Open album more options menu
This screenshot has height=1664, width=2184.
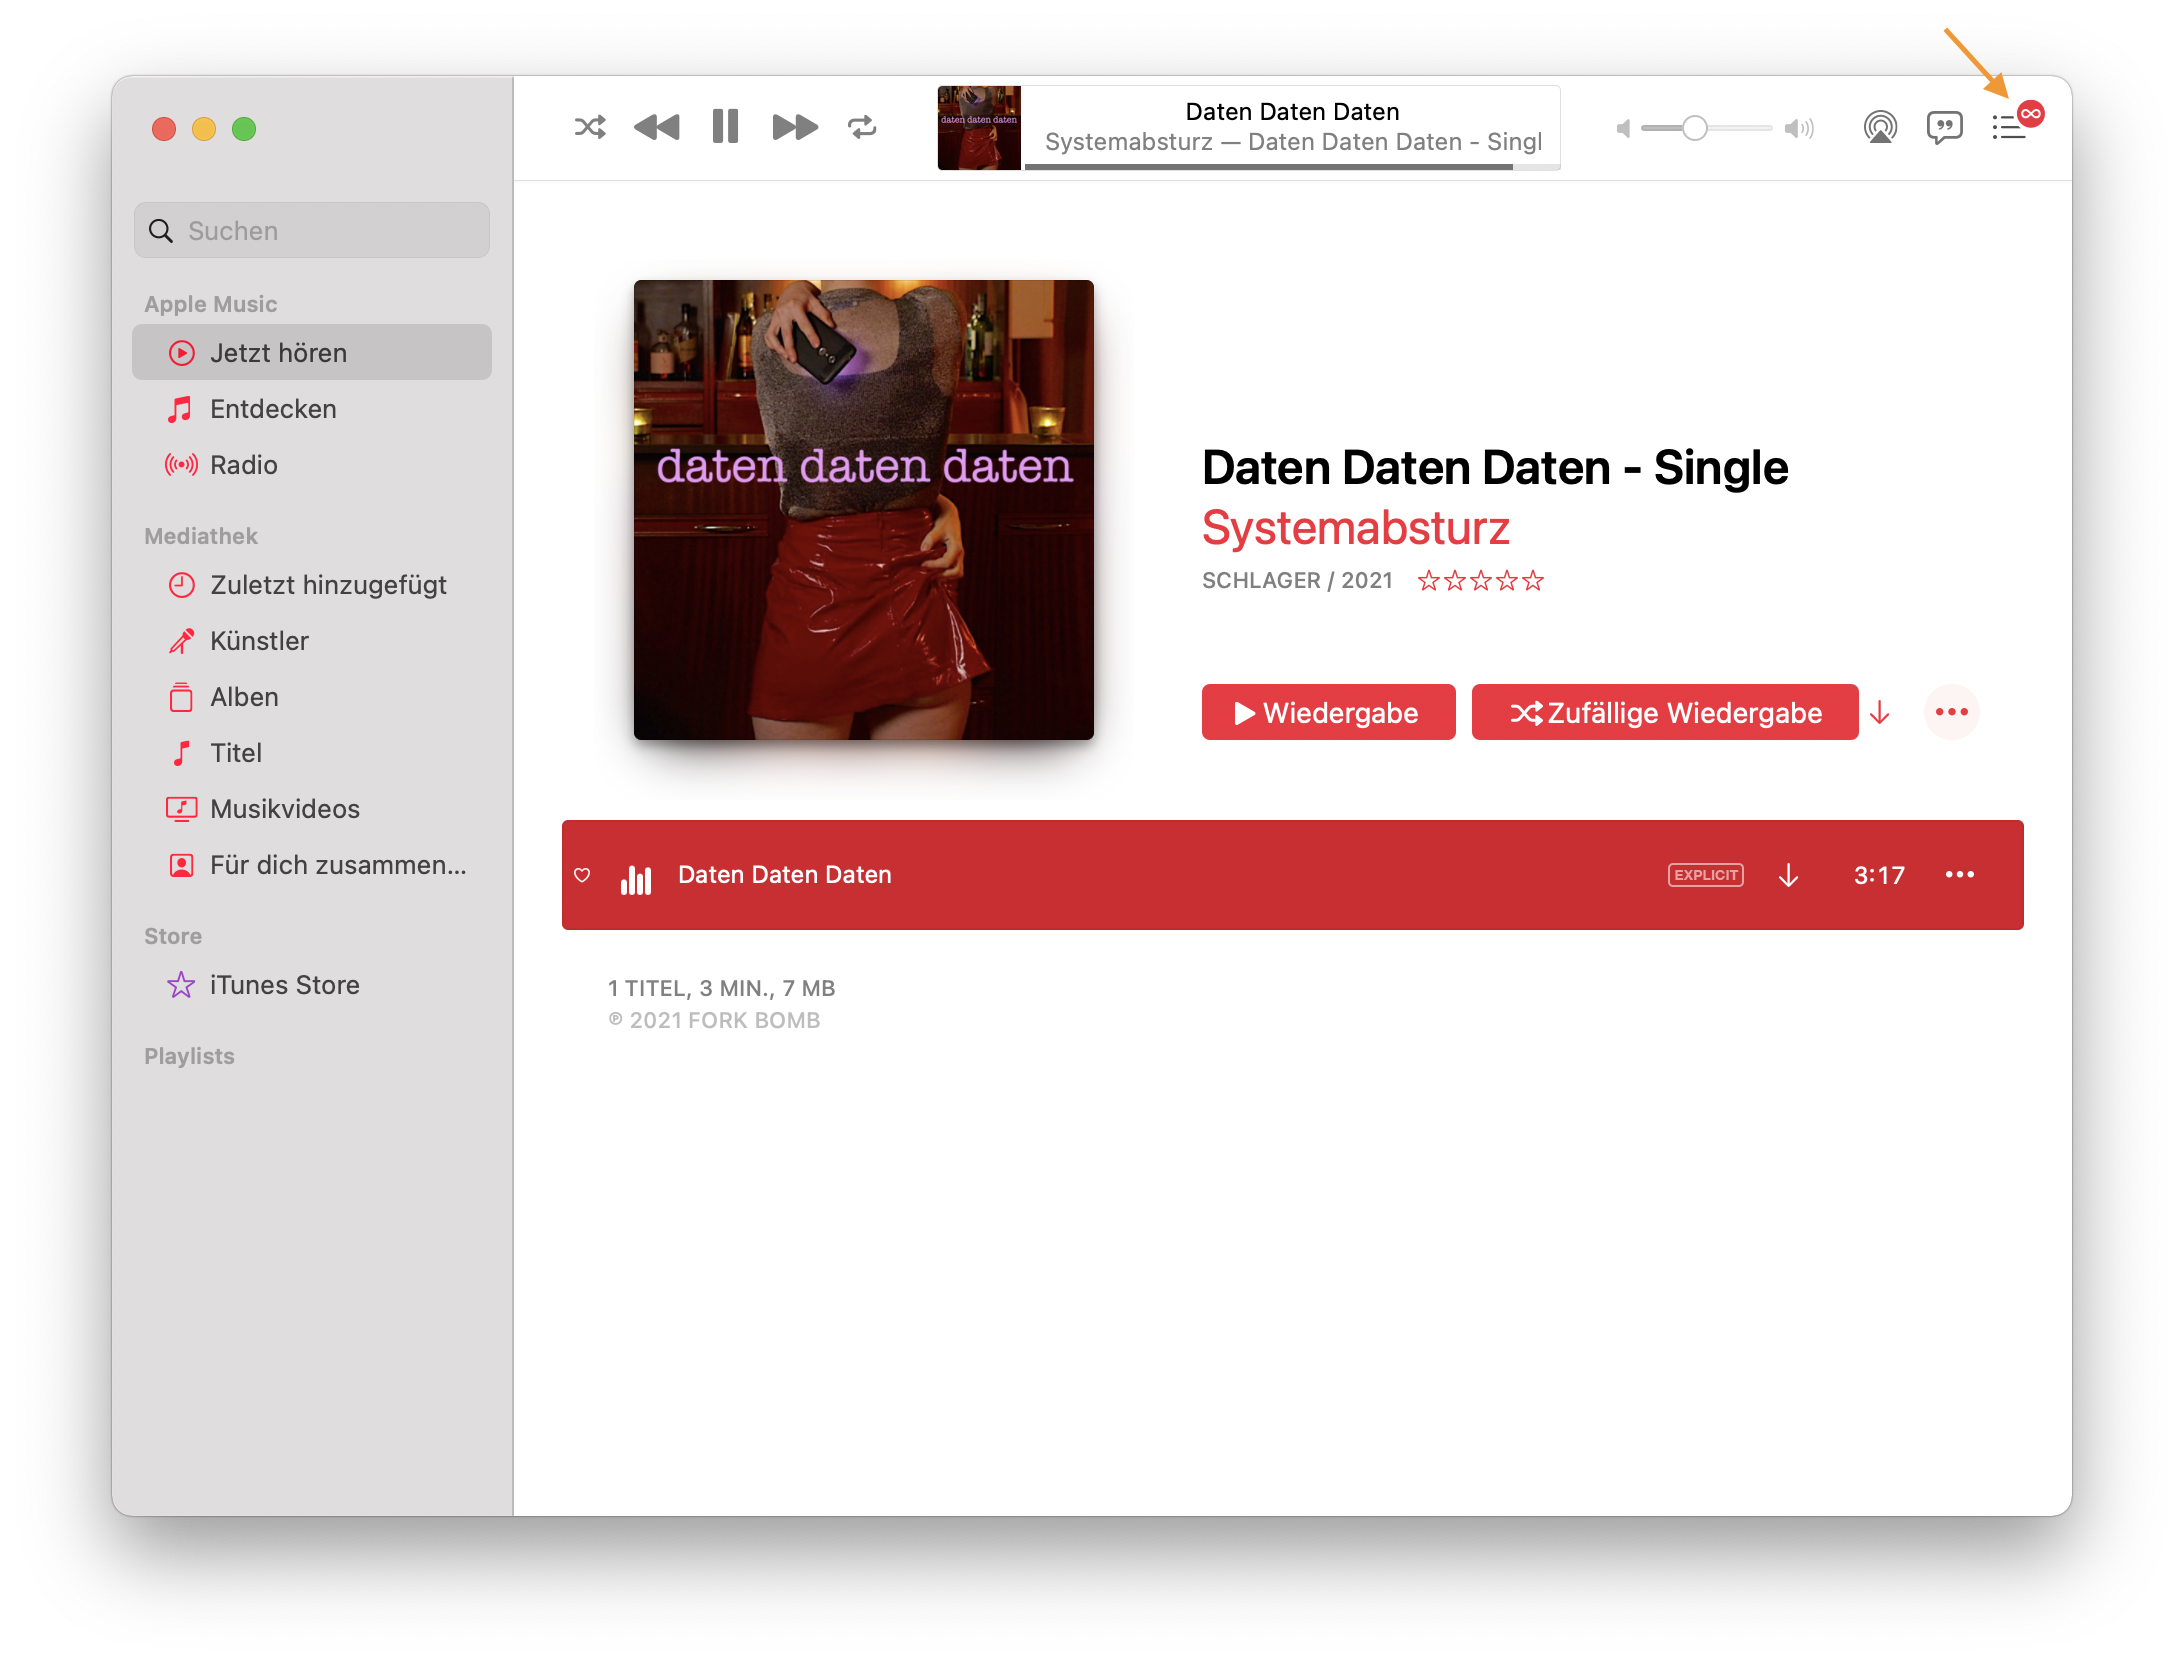(1951, 712)
